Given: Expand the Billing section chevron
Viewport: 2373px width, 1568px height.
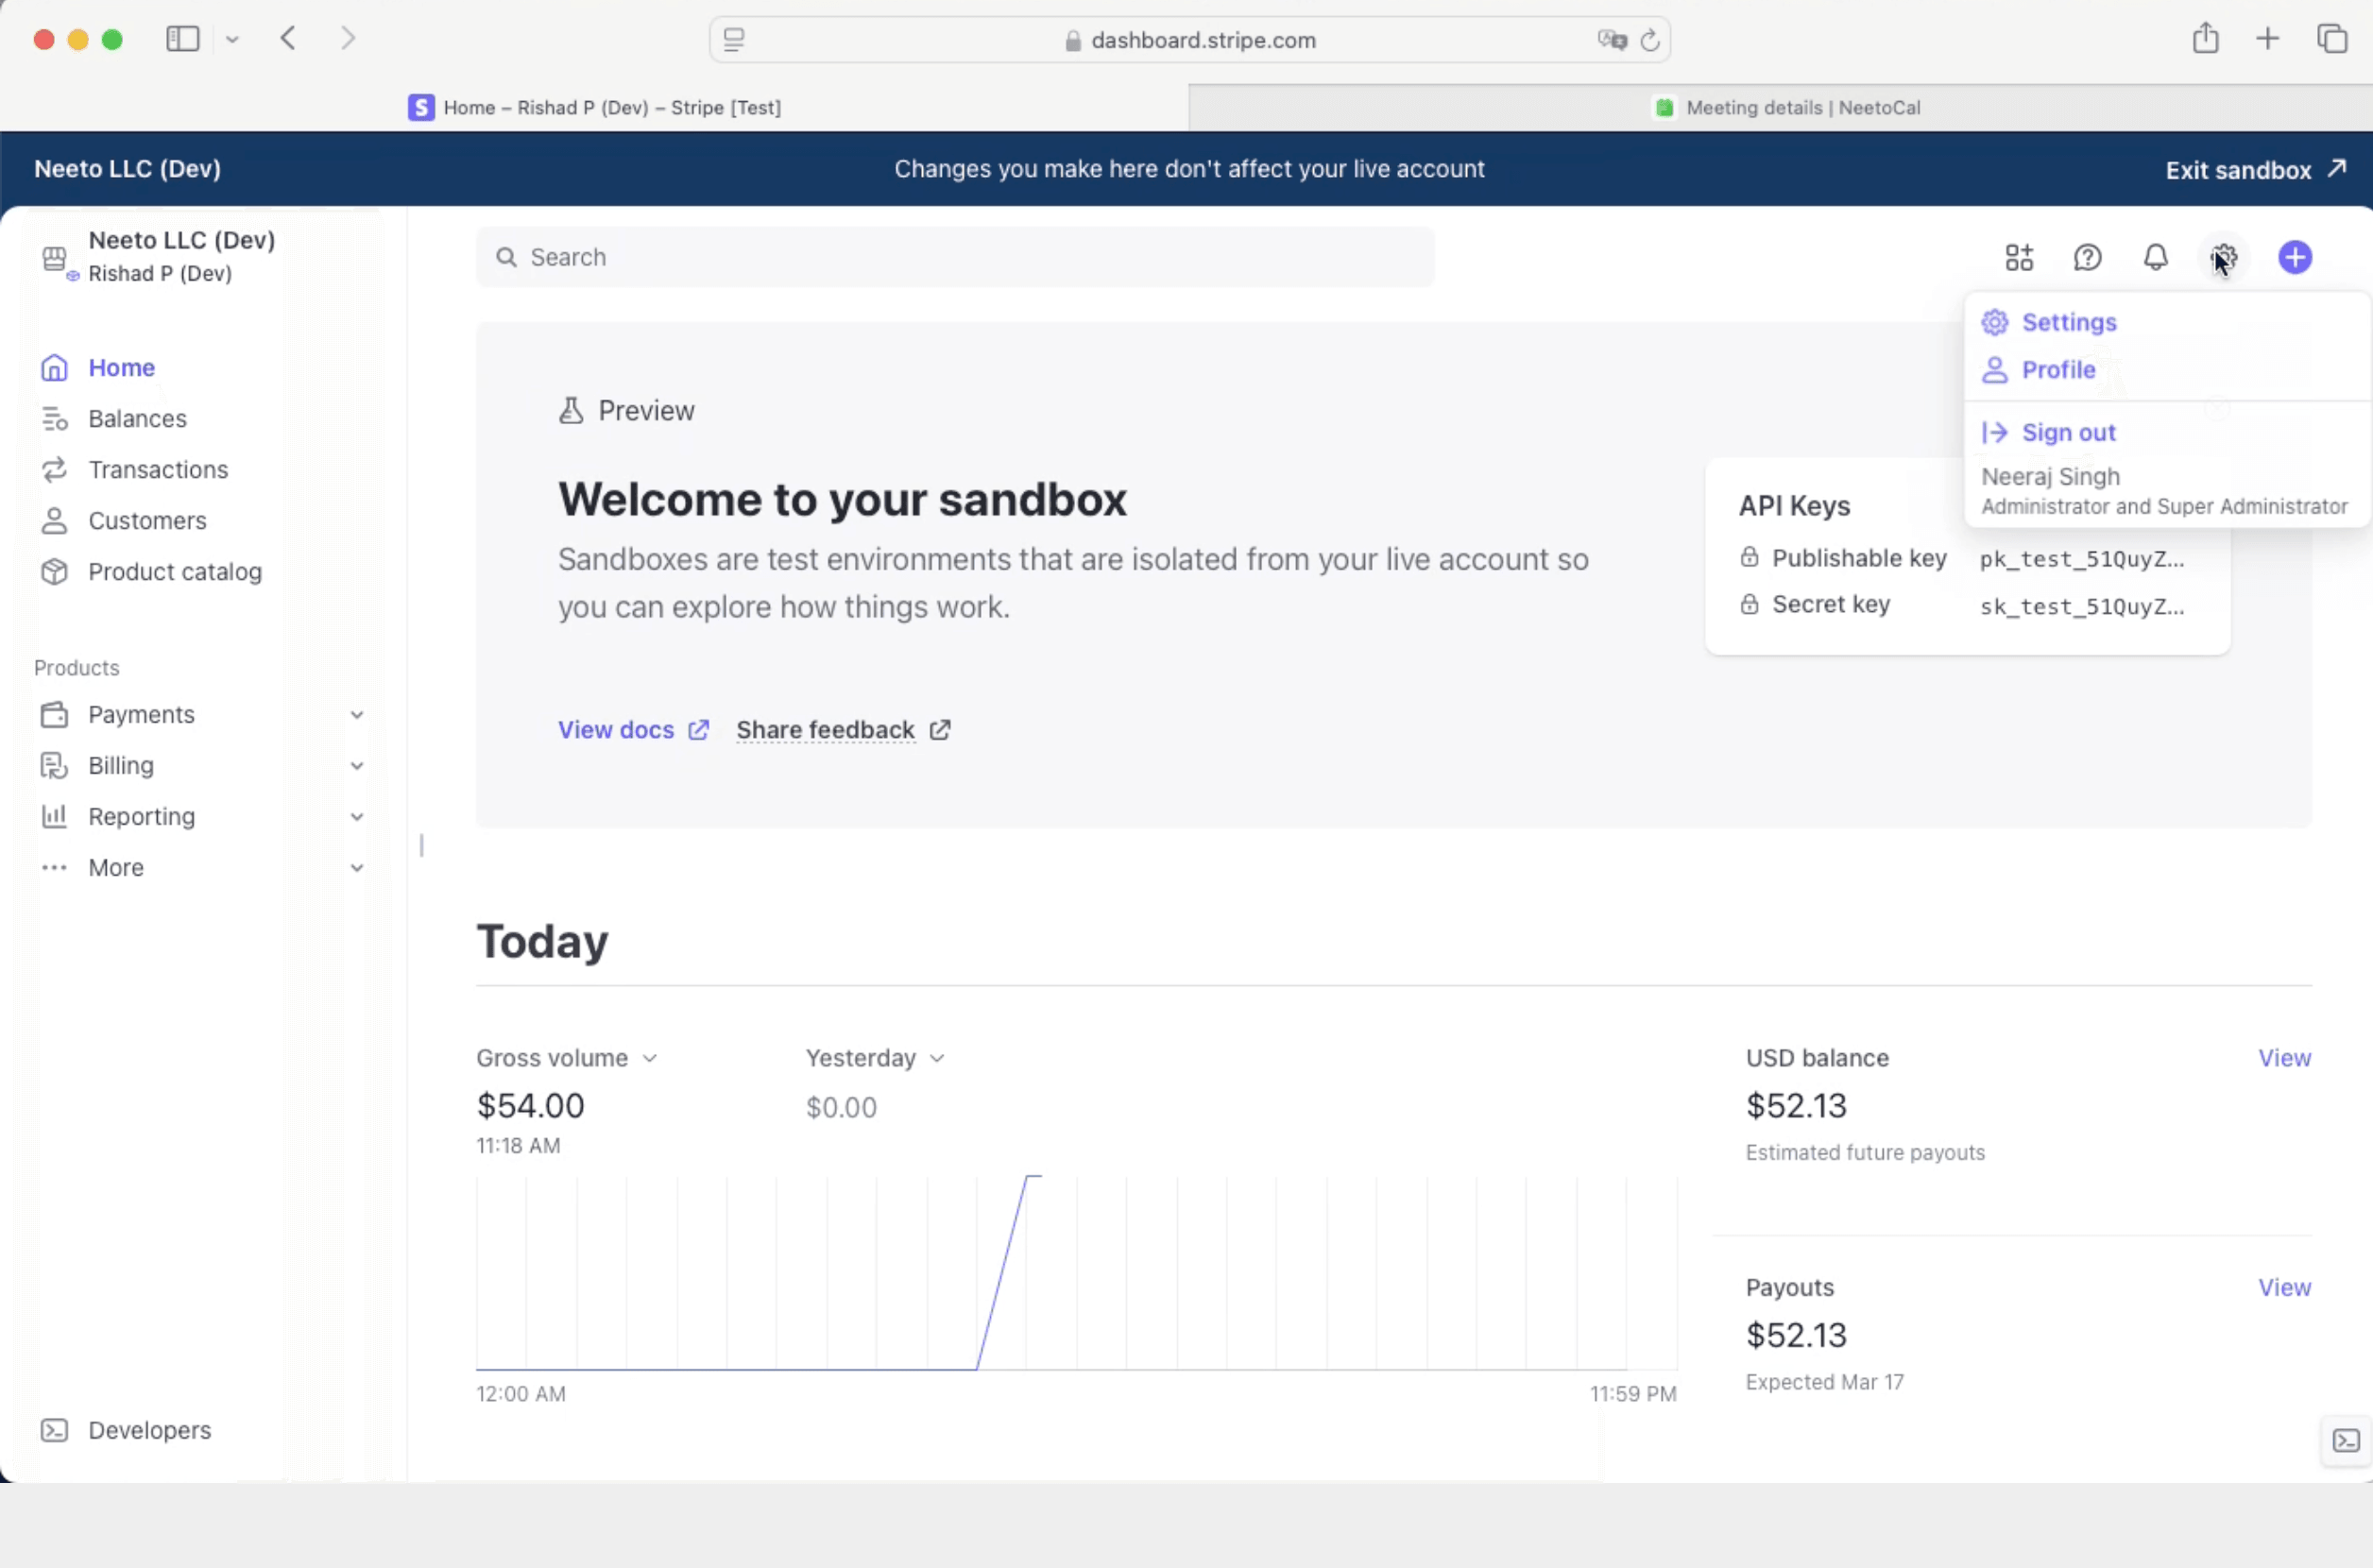Looking at the screenshot, I should coord(356,766).
